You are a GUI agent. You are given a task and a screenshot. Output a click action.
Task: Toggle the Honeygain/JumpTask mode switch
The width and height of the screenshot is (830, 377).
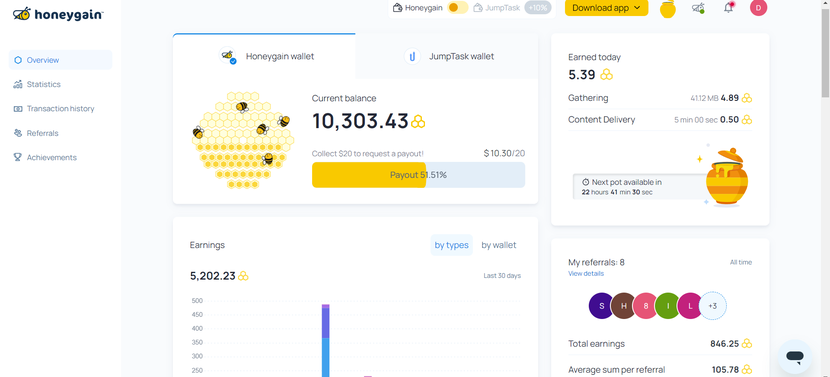click(x=457, y=8)
